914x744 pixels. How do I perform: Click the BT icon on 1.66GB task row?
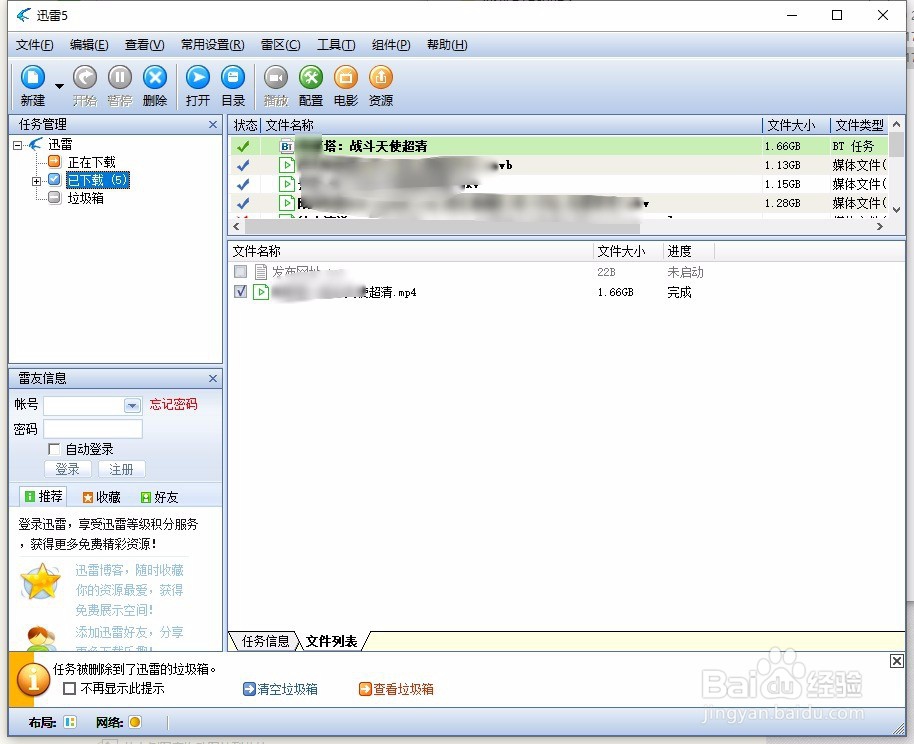pyautogui.click(x=286, y=146)
